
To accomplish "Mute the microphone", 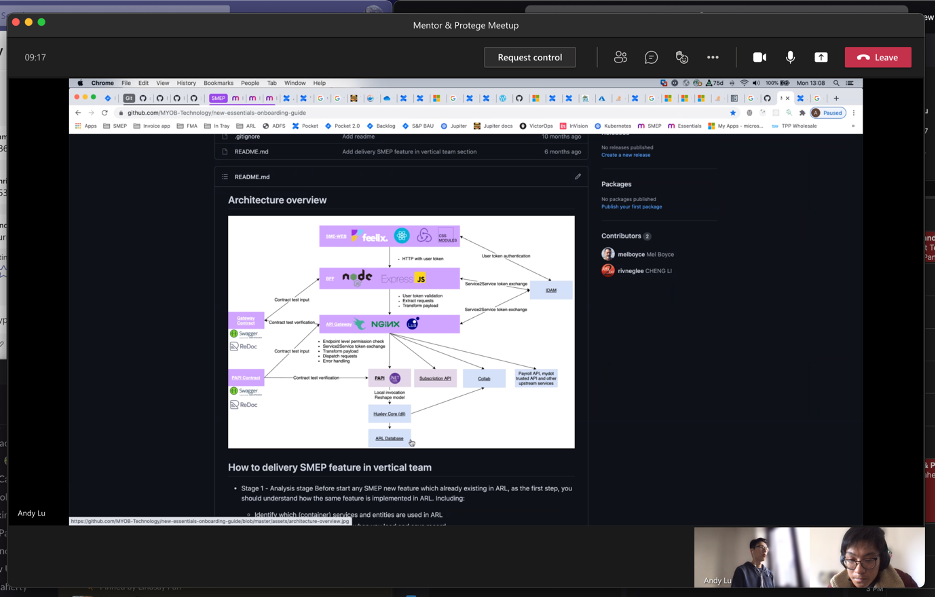I will coord(790,57).
